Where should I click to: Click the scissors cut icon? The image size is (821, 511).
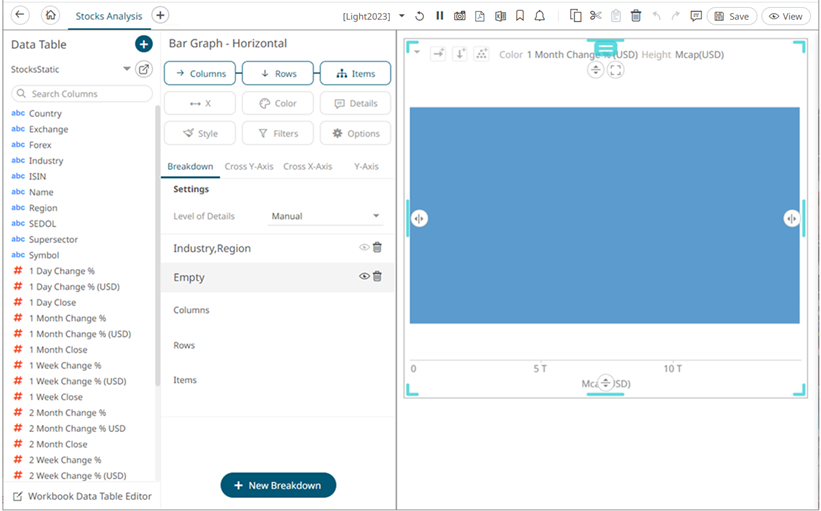point(595,16)
